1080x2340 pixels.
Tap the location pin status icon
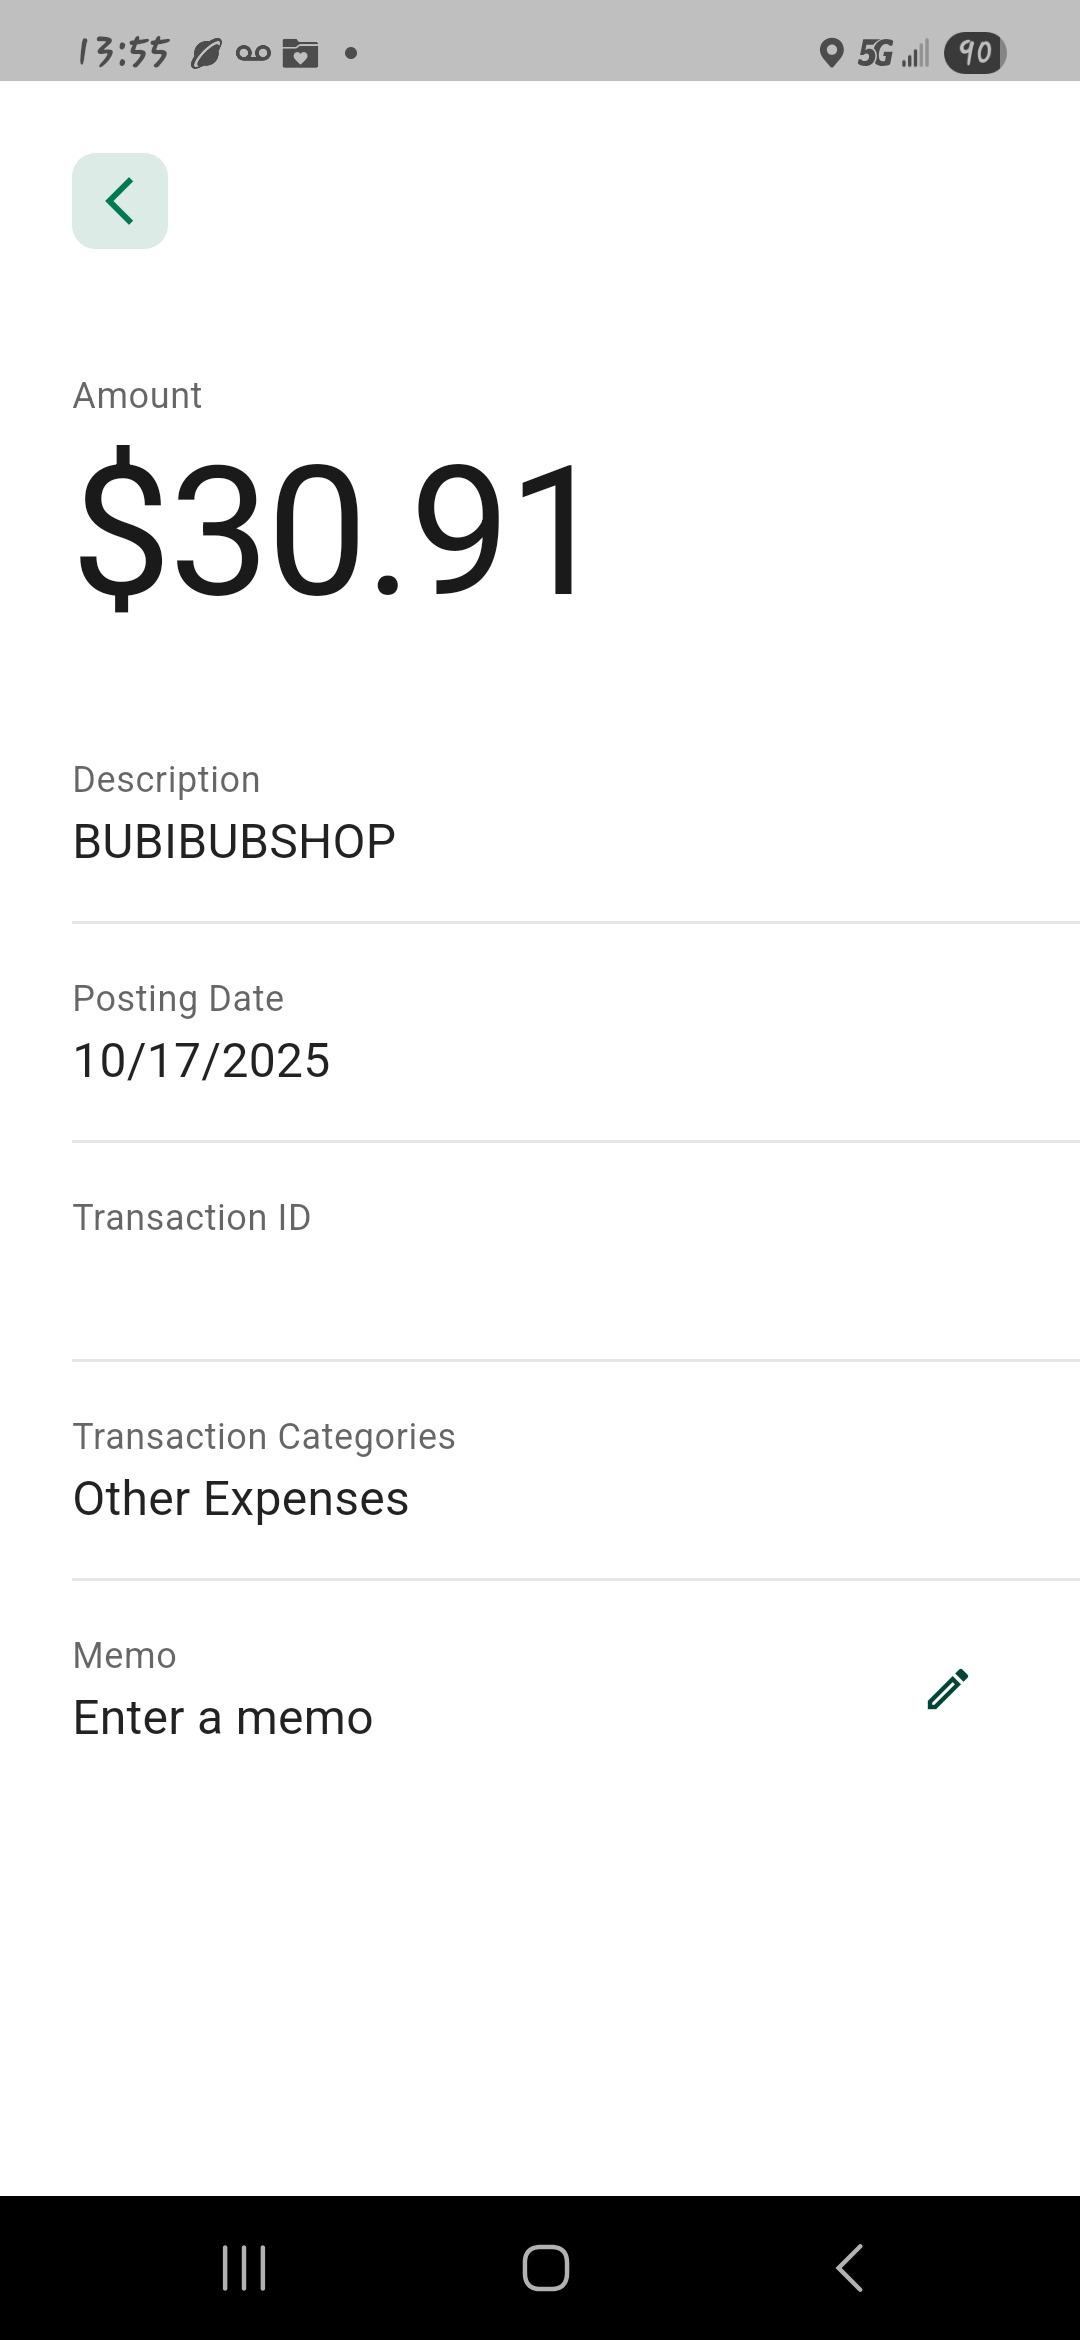click(x=830, y=53)
